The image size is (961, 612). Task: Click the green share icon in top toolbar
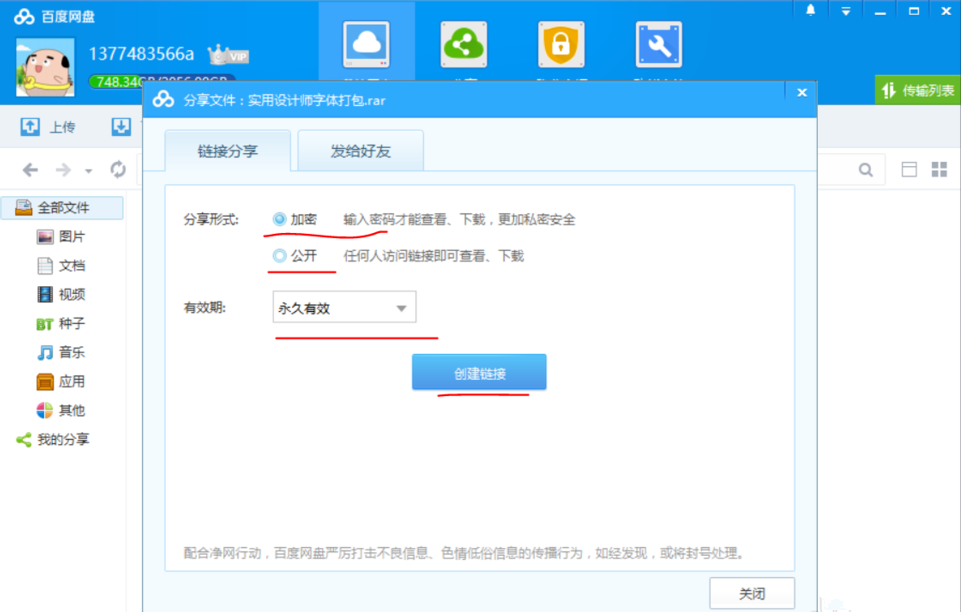tap(463, 44)
